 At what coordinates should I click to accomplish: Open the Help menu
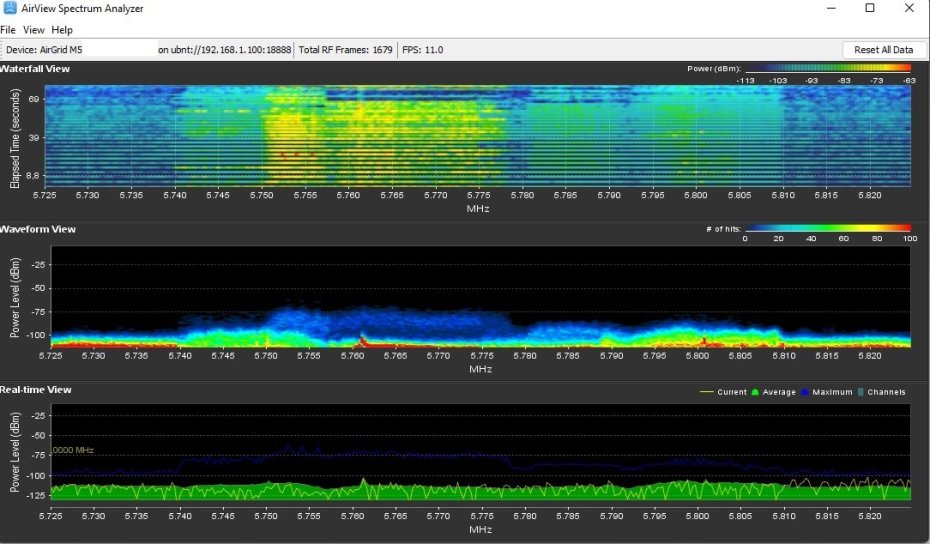[62, 31]
